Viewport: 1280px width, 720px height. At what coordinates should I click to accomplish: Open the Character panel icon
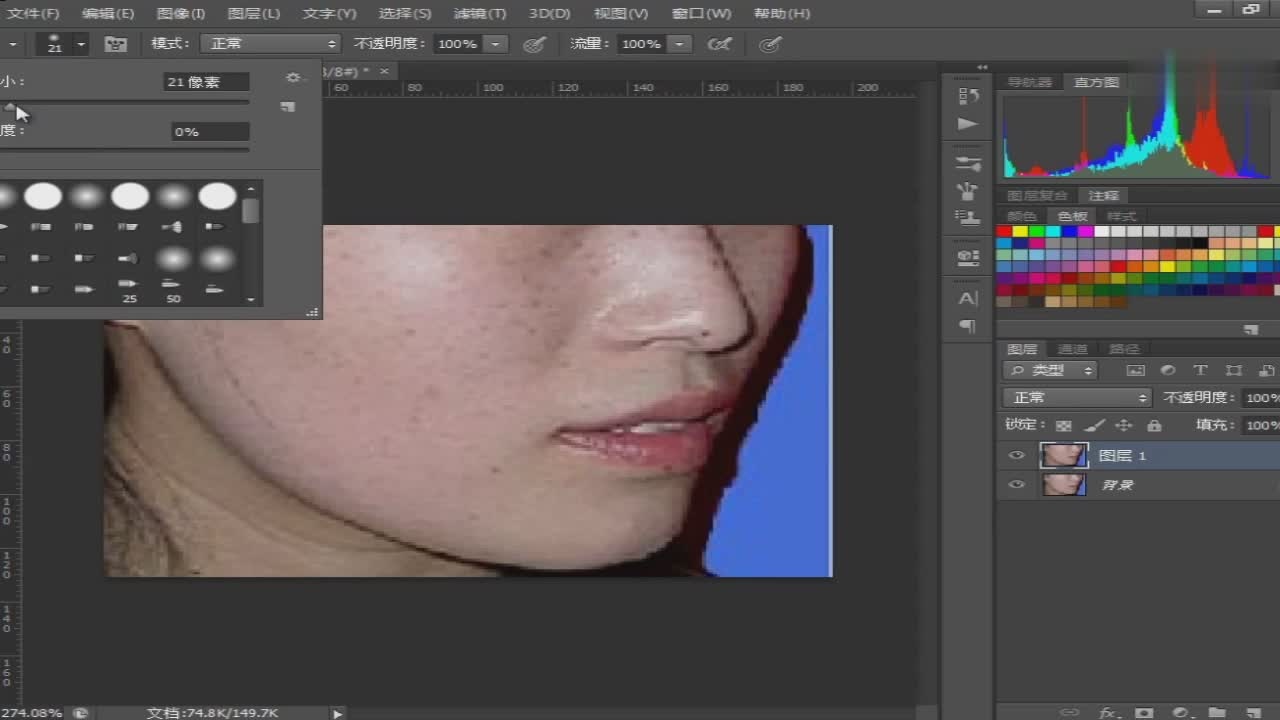pos(968,298)
